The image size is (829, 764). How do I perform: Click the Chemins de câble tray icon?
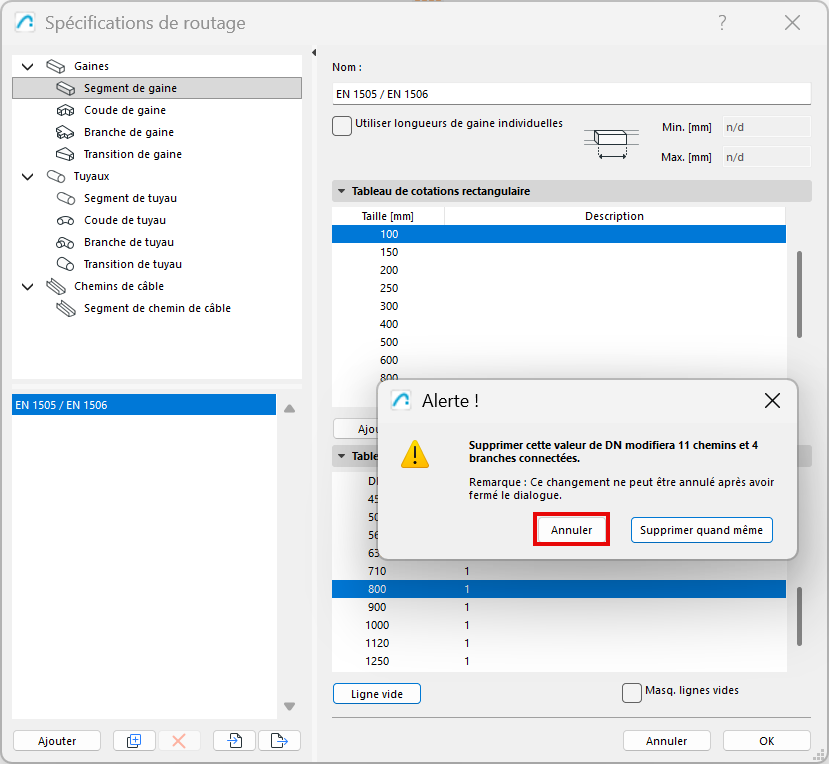click(56, 287)
